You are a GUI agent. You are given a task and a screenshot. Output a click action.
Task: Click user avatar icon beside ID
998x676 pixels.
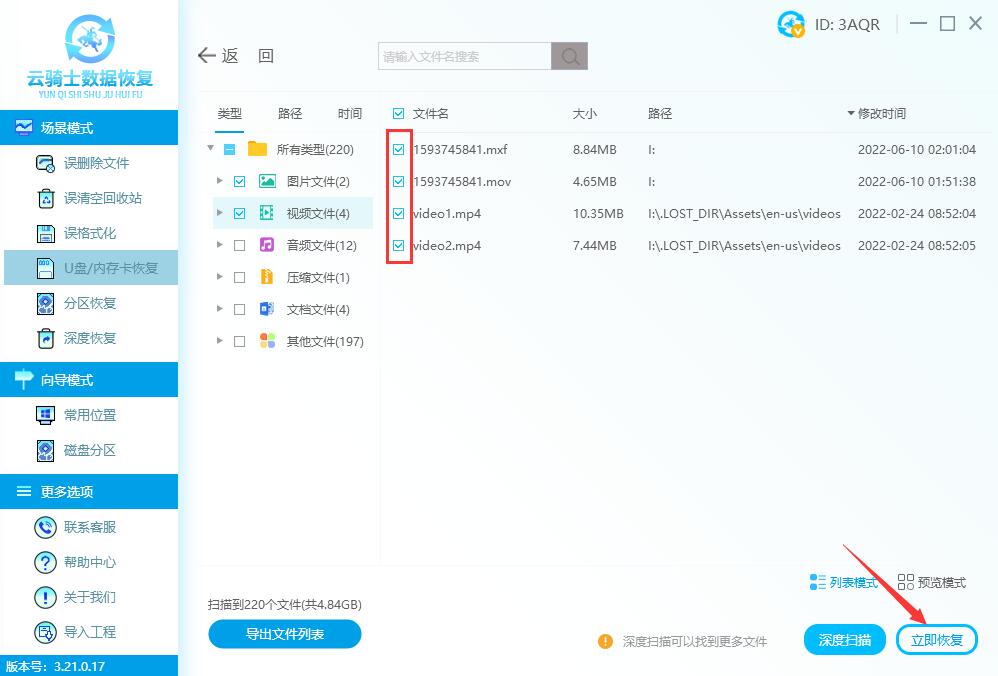click(791, 25)
